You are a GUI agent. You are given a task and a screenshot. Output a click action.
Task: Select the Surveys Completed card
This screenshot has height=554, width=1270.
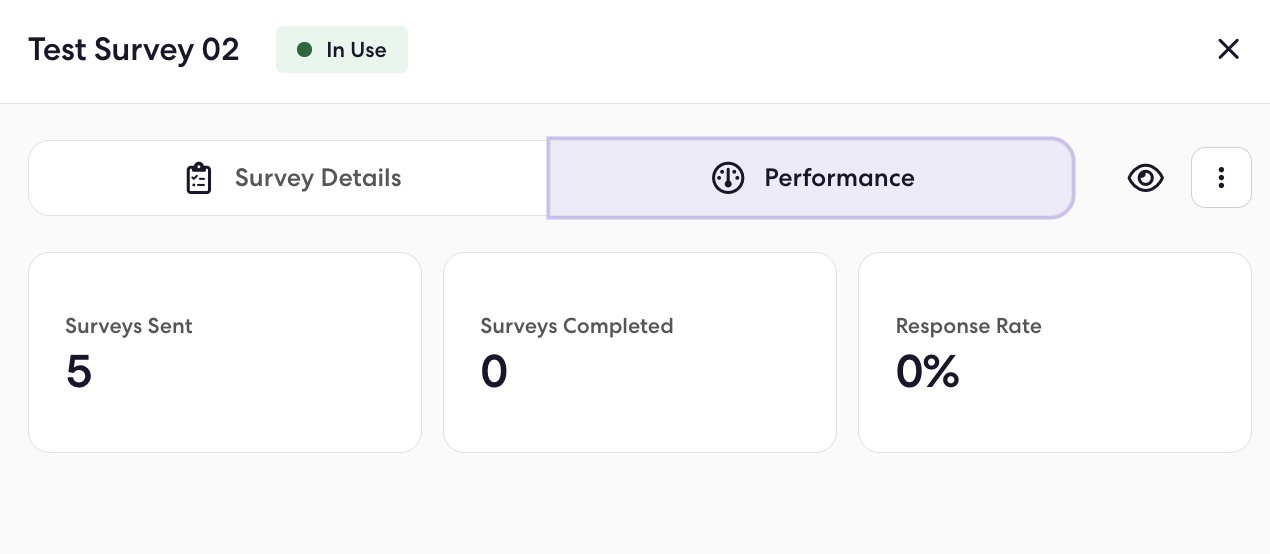640,352
